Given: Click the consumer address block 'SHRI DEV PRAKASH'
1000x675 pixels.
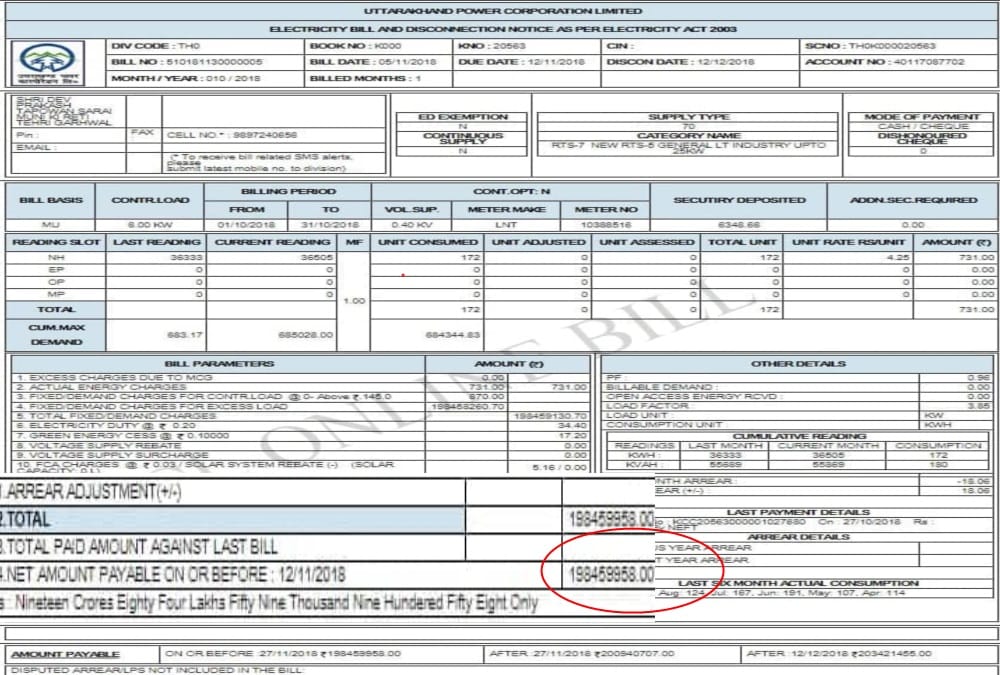Looking at the screenshot, I should tap(64, 112).
